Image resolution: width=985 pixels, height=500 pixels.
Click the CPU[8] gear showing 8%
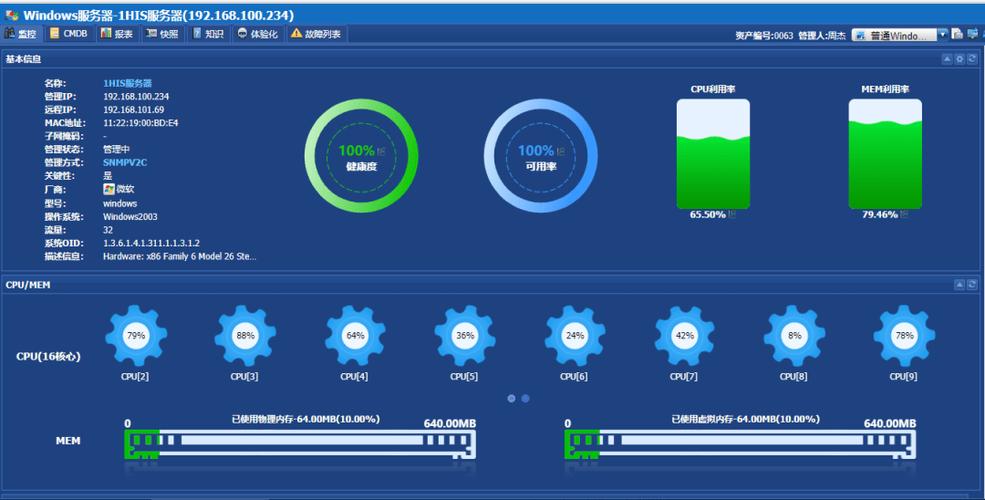(x=795, y=336)
